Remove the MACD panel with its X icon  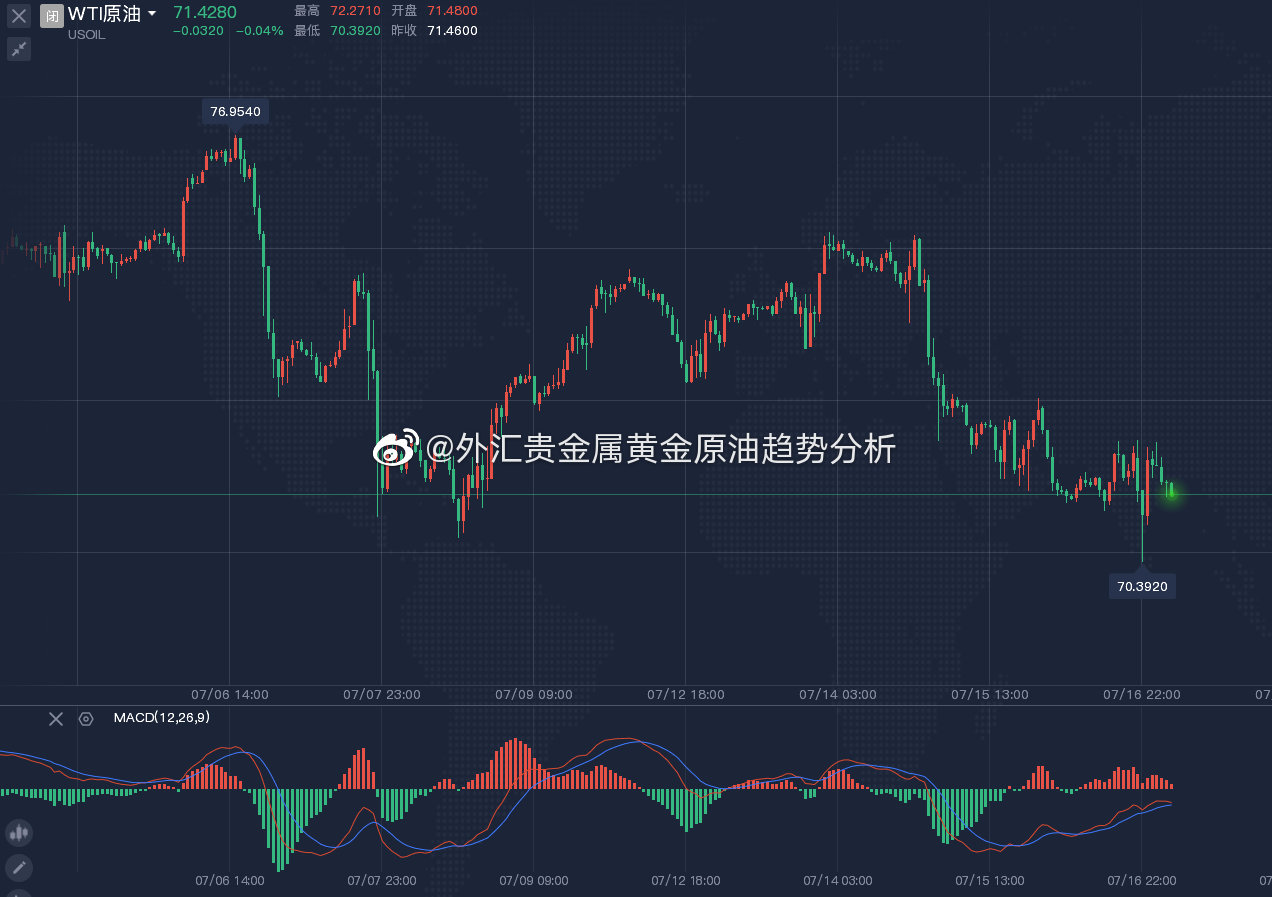[x=55, y=718]
